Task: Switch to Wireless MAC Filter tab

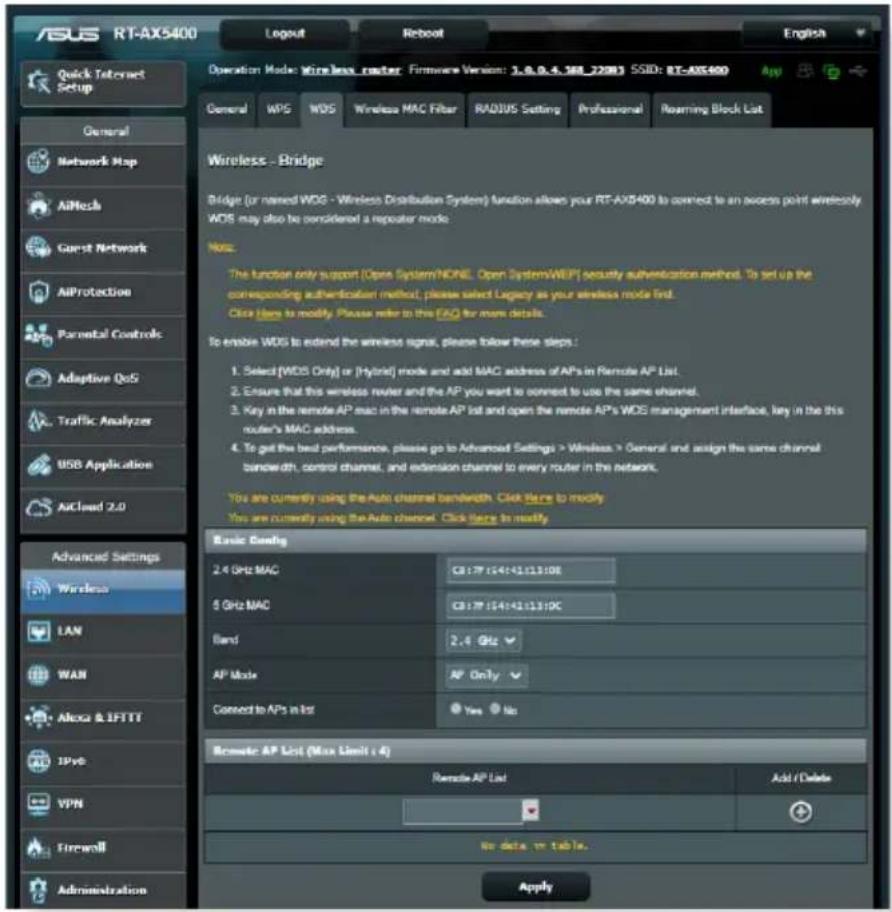Action: coord(405,109)
